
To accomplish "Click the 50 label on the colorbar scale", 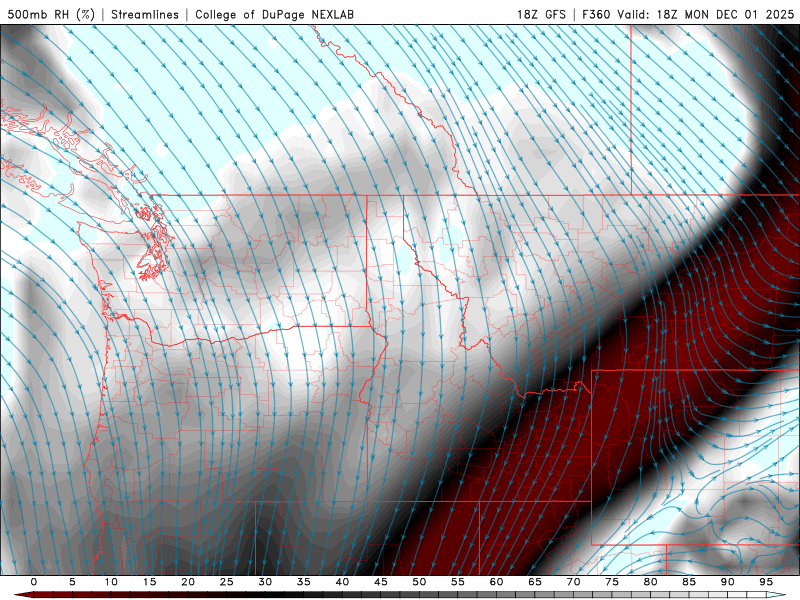I will [x=419, y=582].
